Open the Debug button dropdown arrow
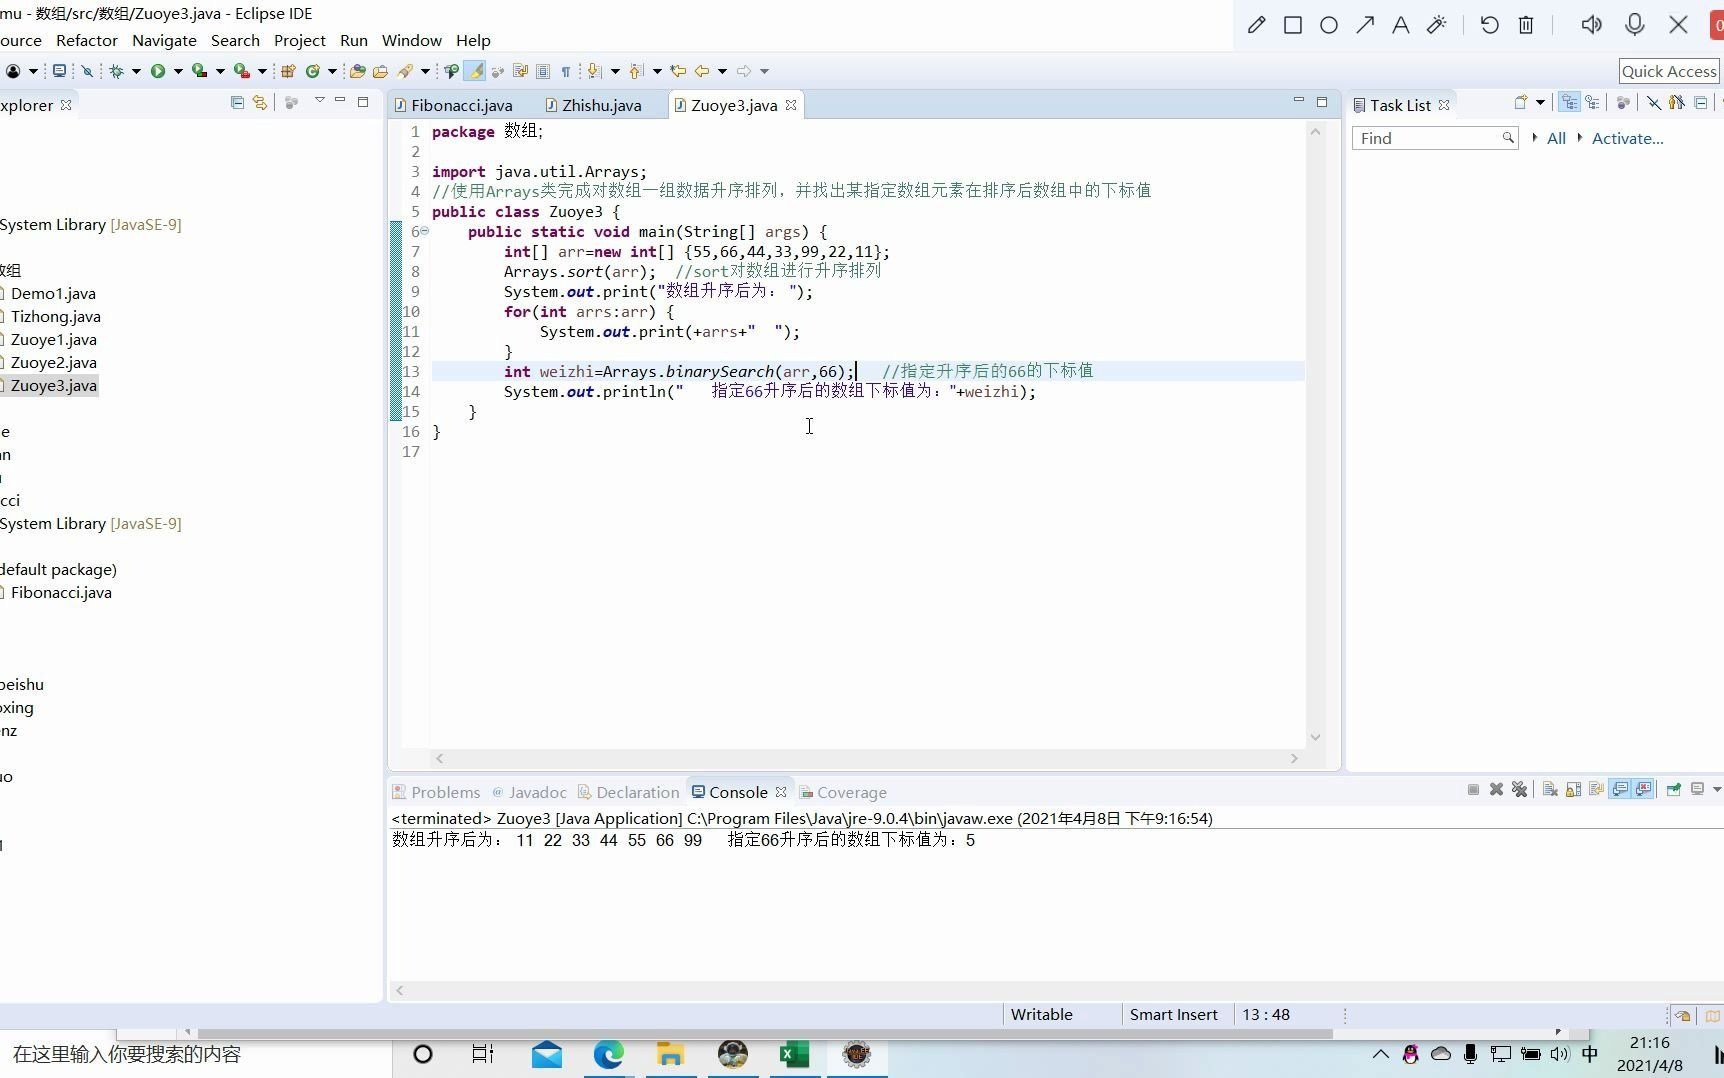This screenshot has width=1724, height=1078. tap(136, 71)
